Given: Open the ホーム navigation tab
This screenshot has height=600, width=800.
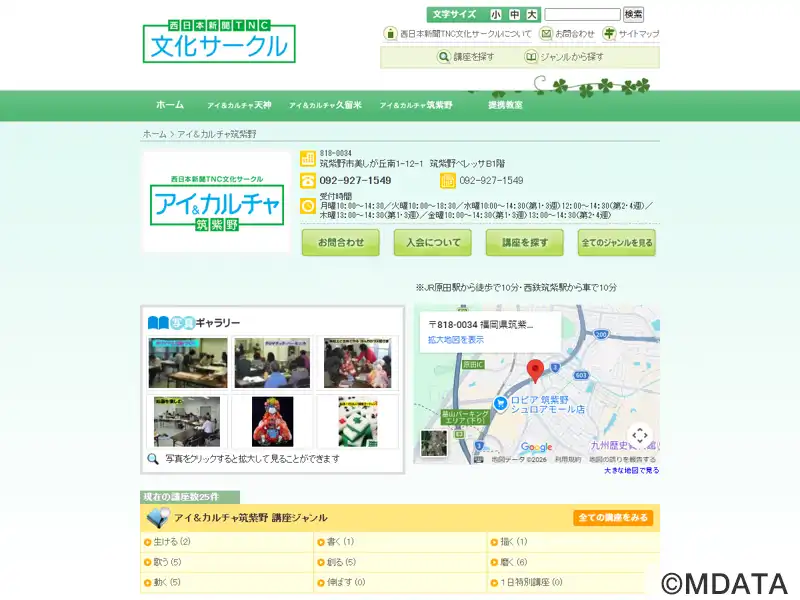Looking at the screenshot, I should coord(170,105).
